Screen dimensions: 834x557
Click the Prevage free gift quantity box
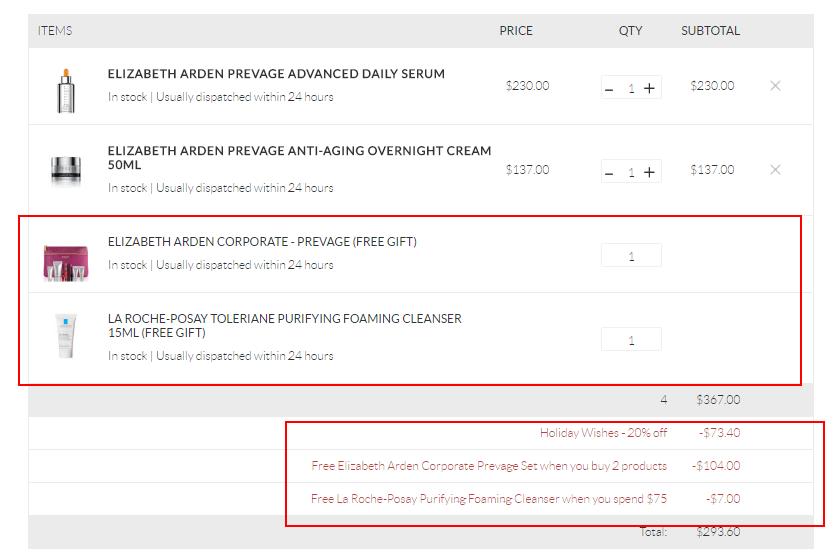(631, 256)
